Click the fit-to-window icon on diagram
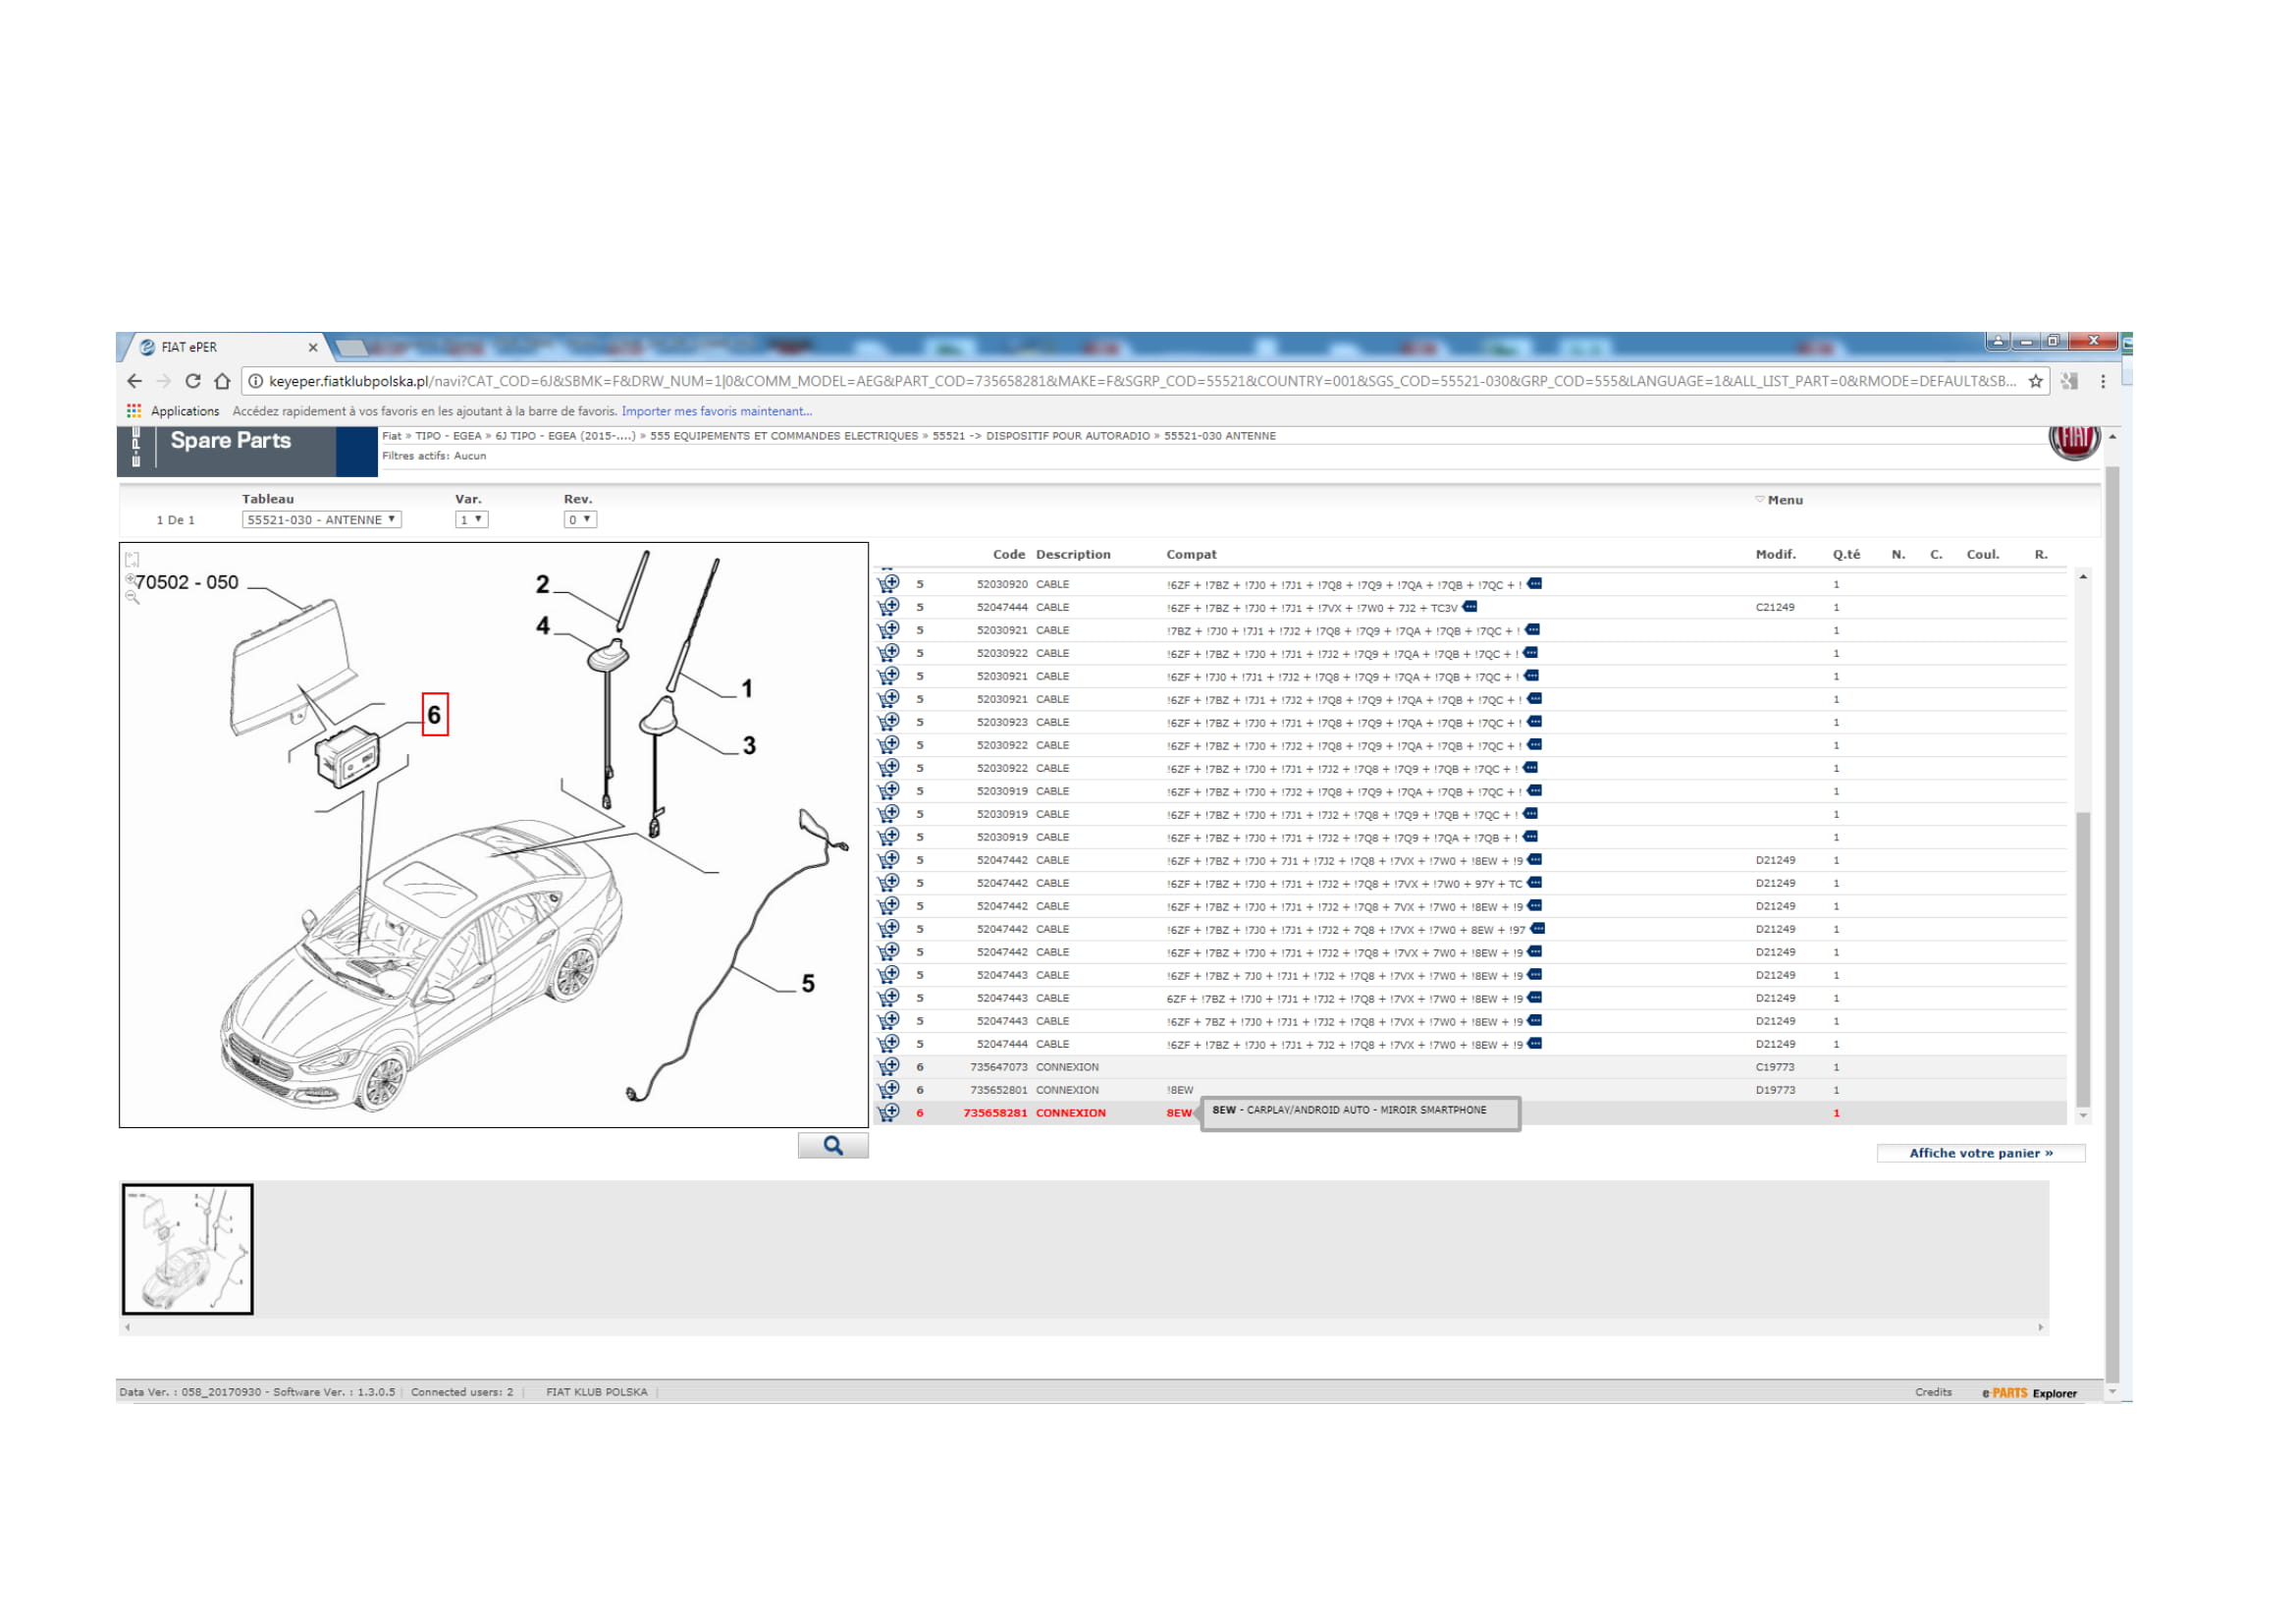This screenshot has width=2296, height=1624. (132, 559)
